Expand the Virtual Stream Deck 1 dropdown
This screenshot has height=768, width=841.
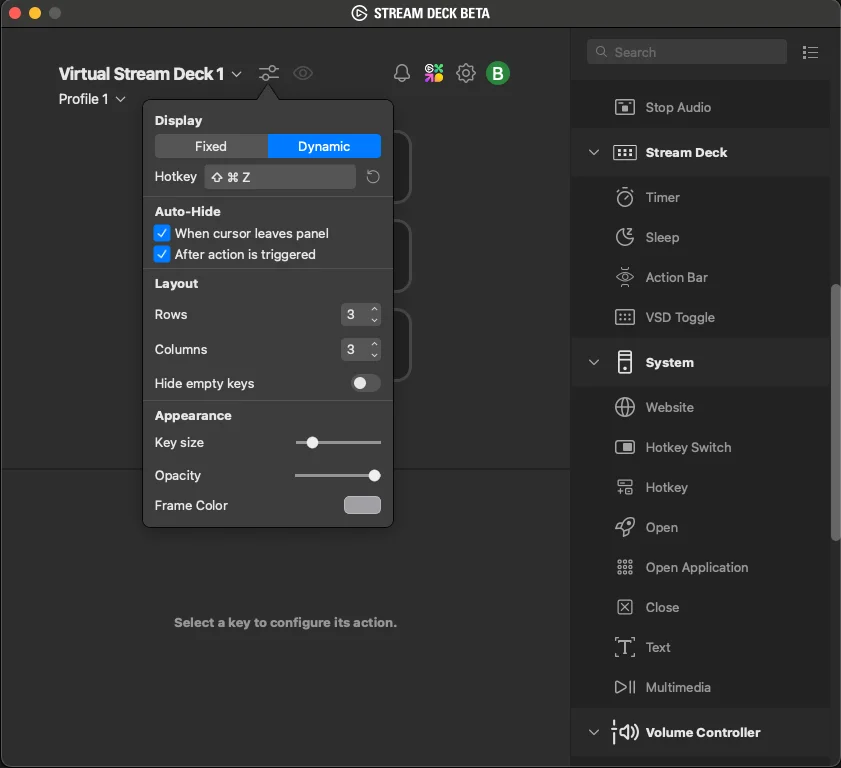click(236, 73)
